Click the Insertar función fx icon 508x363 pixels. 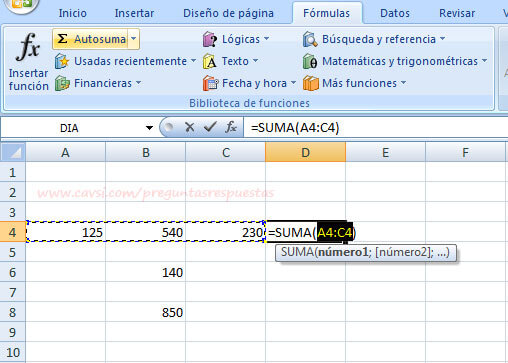(28, 47)
